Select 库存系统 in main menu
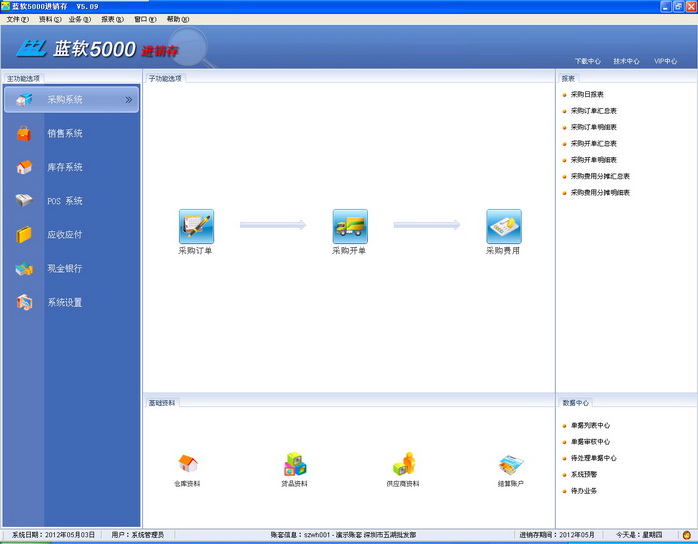The width and height of the screenshot is (698, 544). [65, 167]
